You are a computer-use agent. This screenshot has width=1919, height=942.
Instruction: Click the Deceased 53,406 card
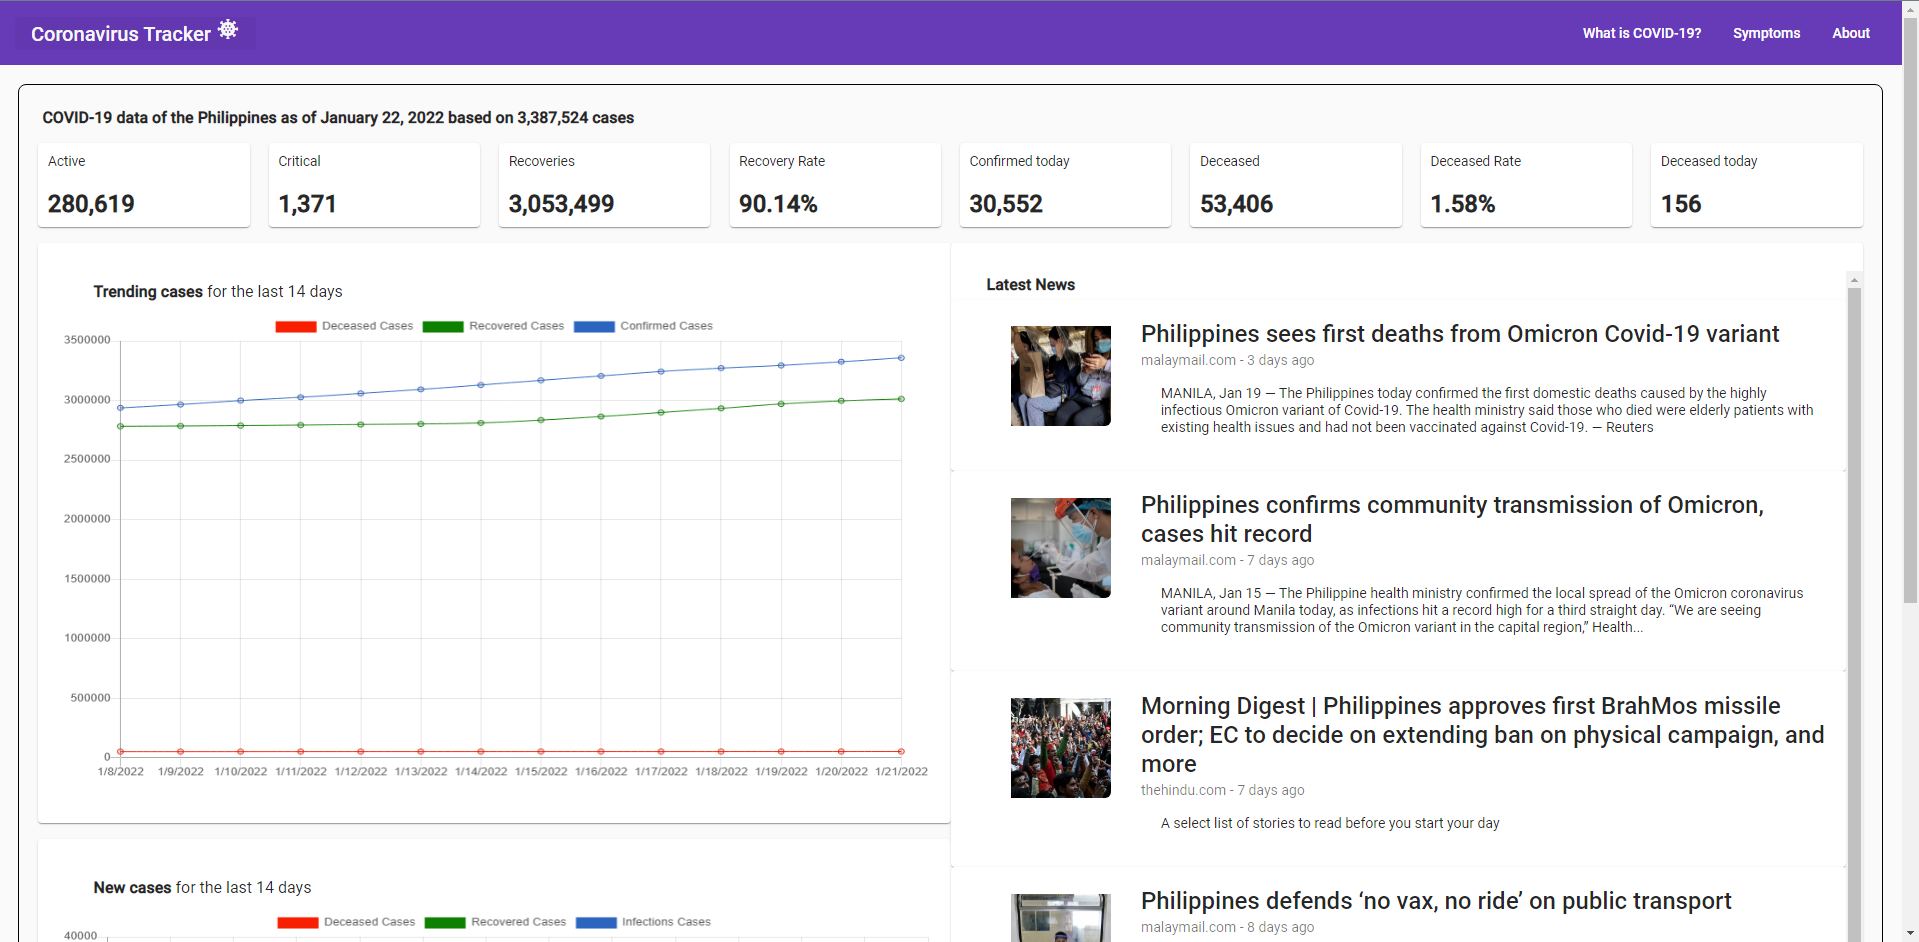point(1296,185)
